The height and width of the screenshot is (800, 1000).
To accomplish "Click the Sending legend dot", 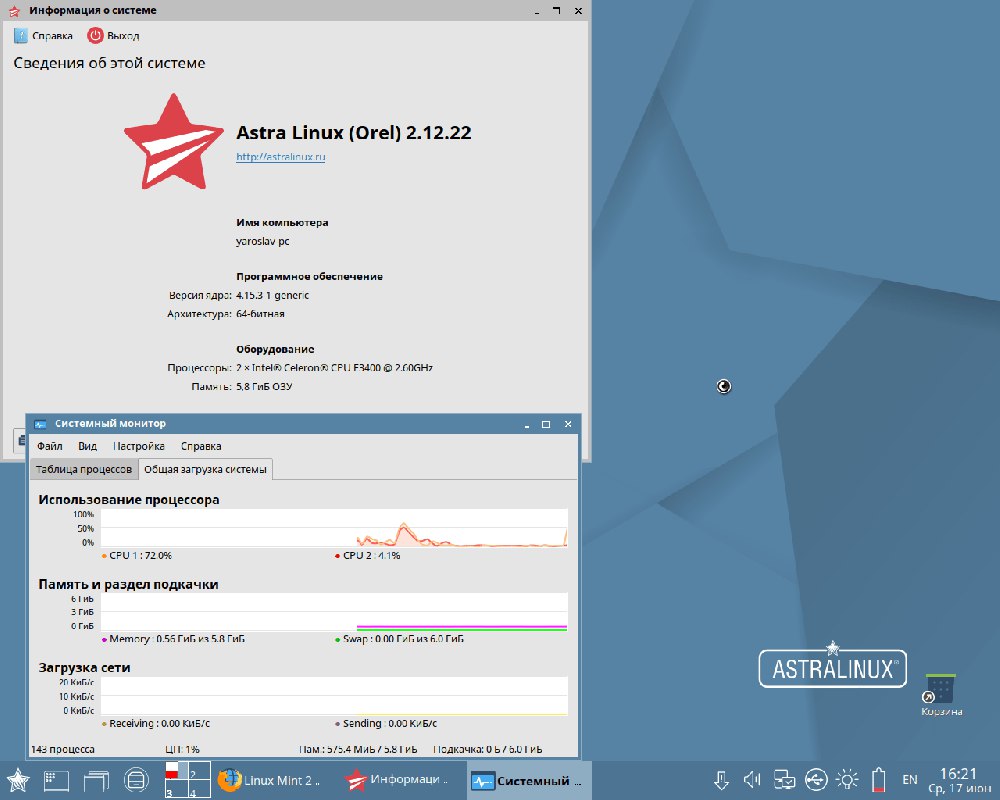I will tap(337, 724).
